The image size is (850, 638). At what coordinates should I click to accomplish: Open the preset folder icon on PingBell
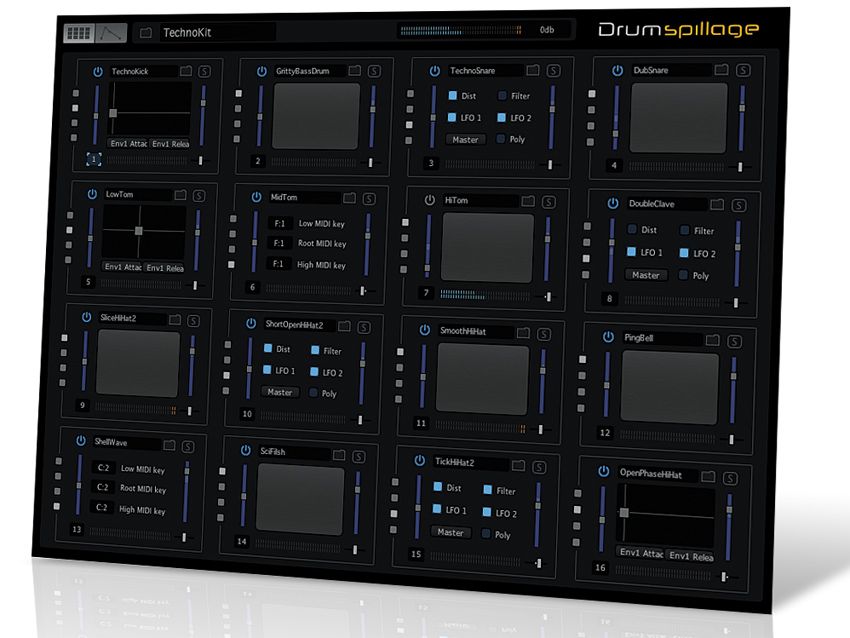(x=712, y=339)
